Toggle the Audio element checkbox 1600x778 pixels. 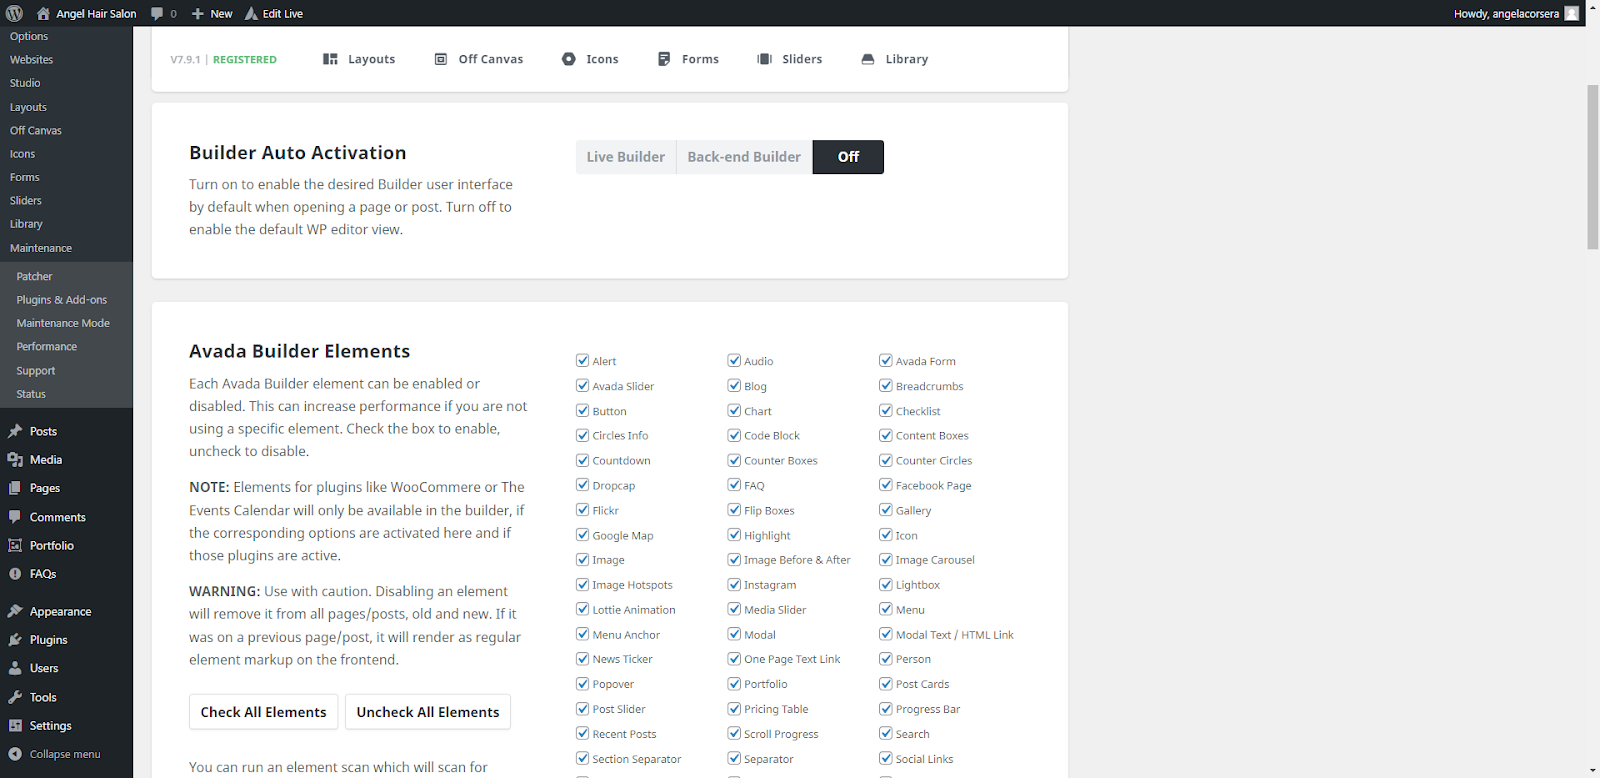click(x=734, y=361)
